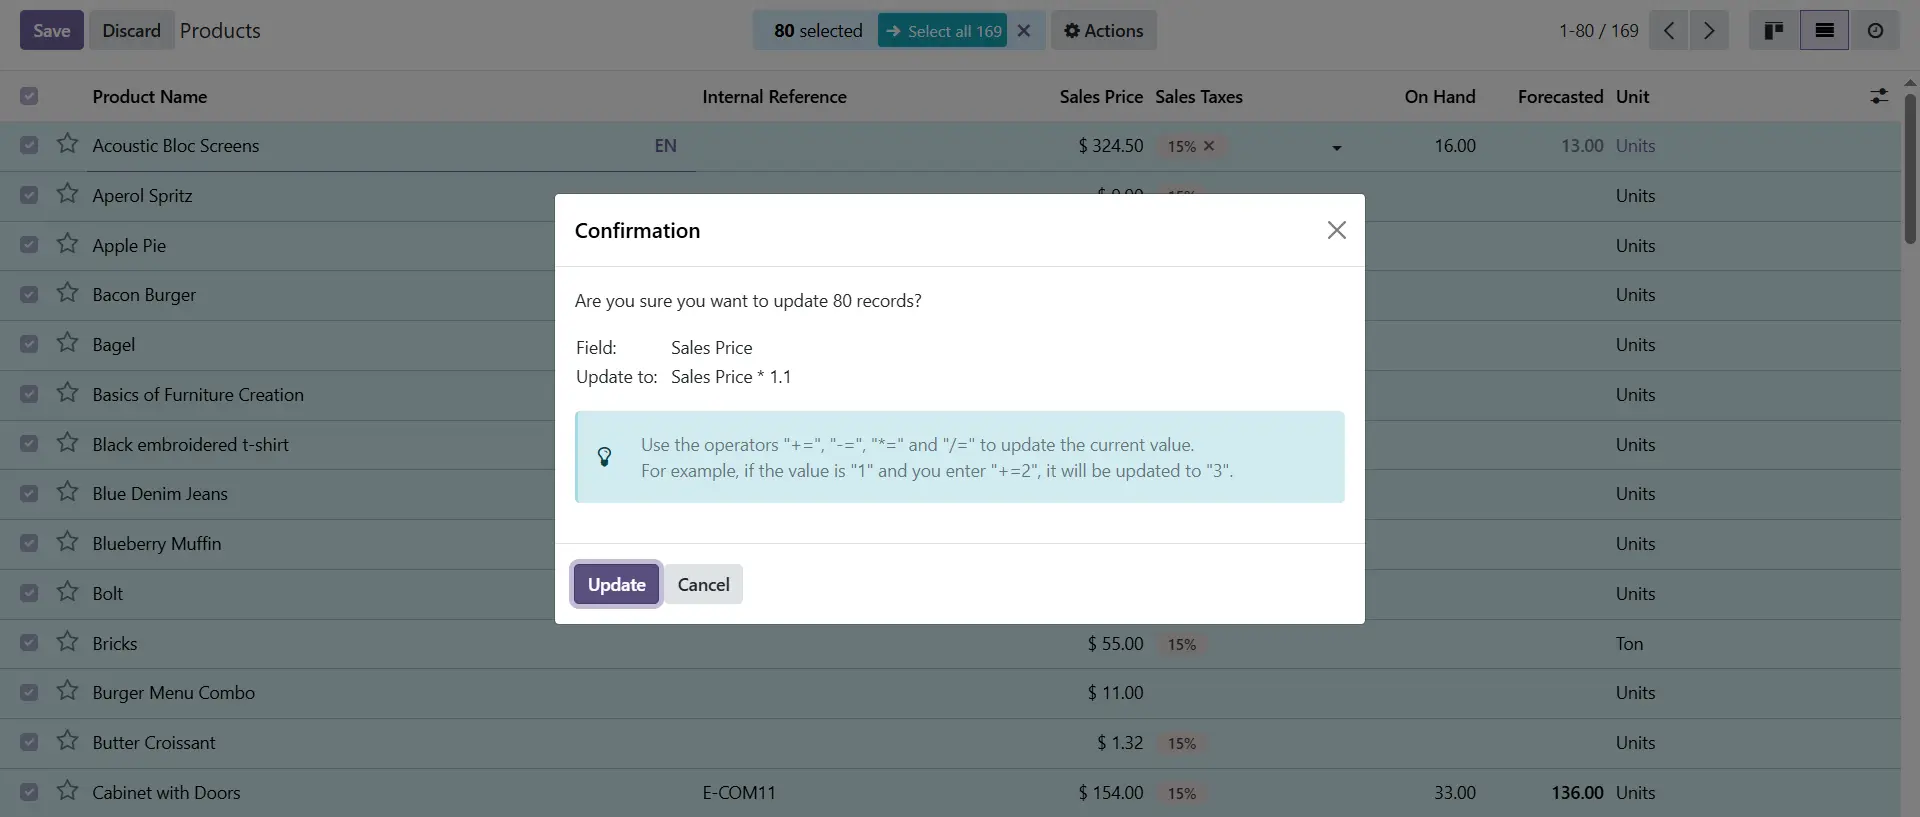1920x817 pixels.
Task: Close the Confirmation dialog with X
Action: tap(1336, 230)
